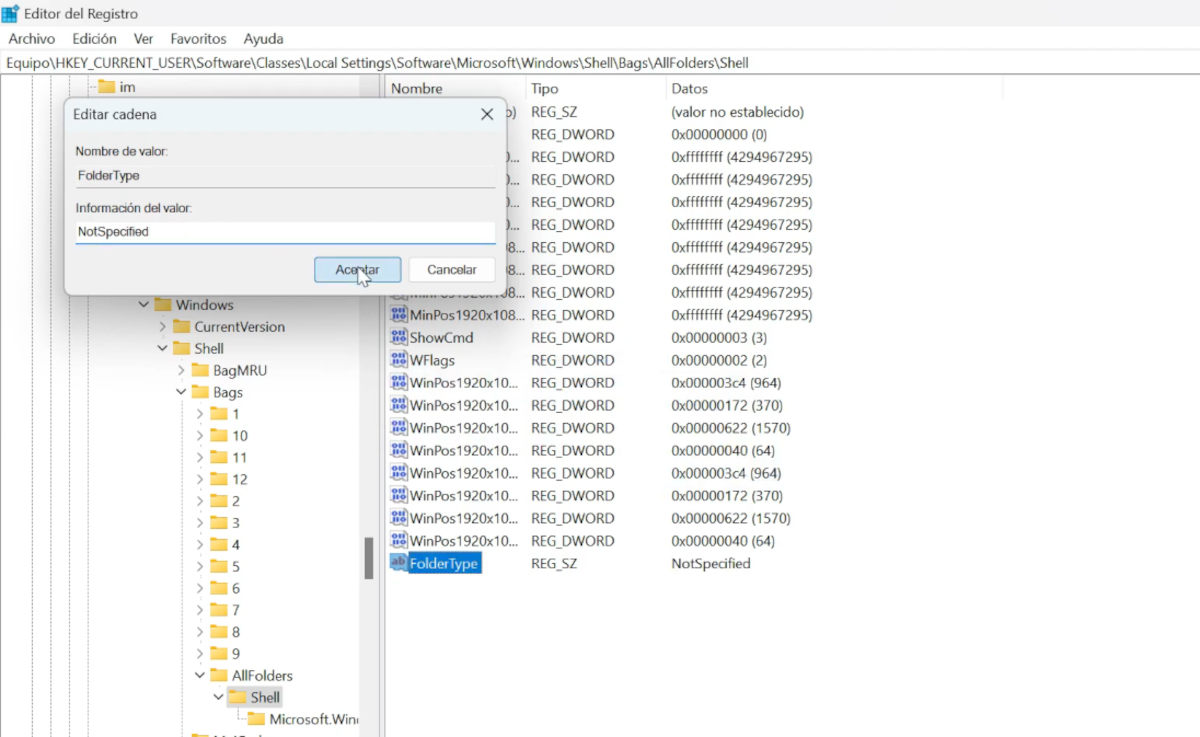Click the FolderType string value icon
This screenshot has height=737, width=1200.
(398, 563)
